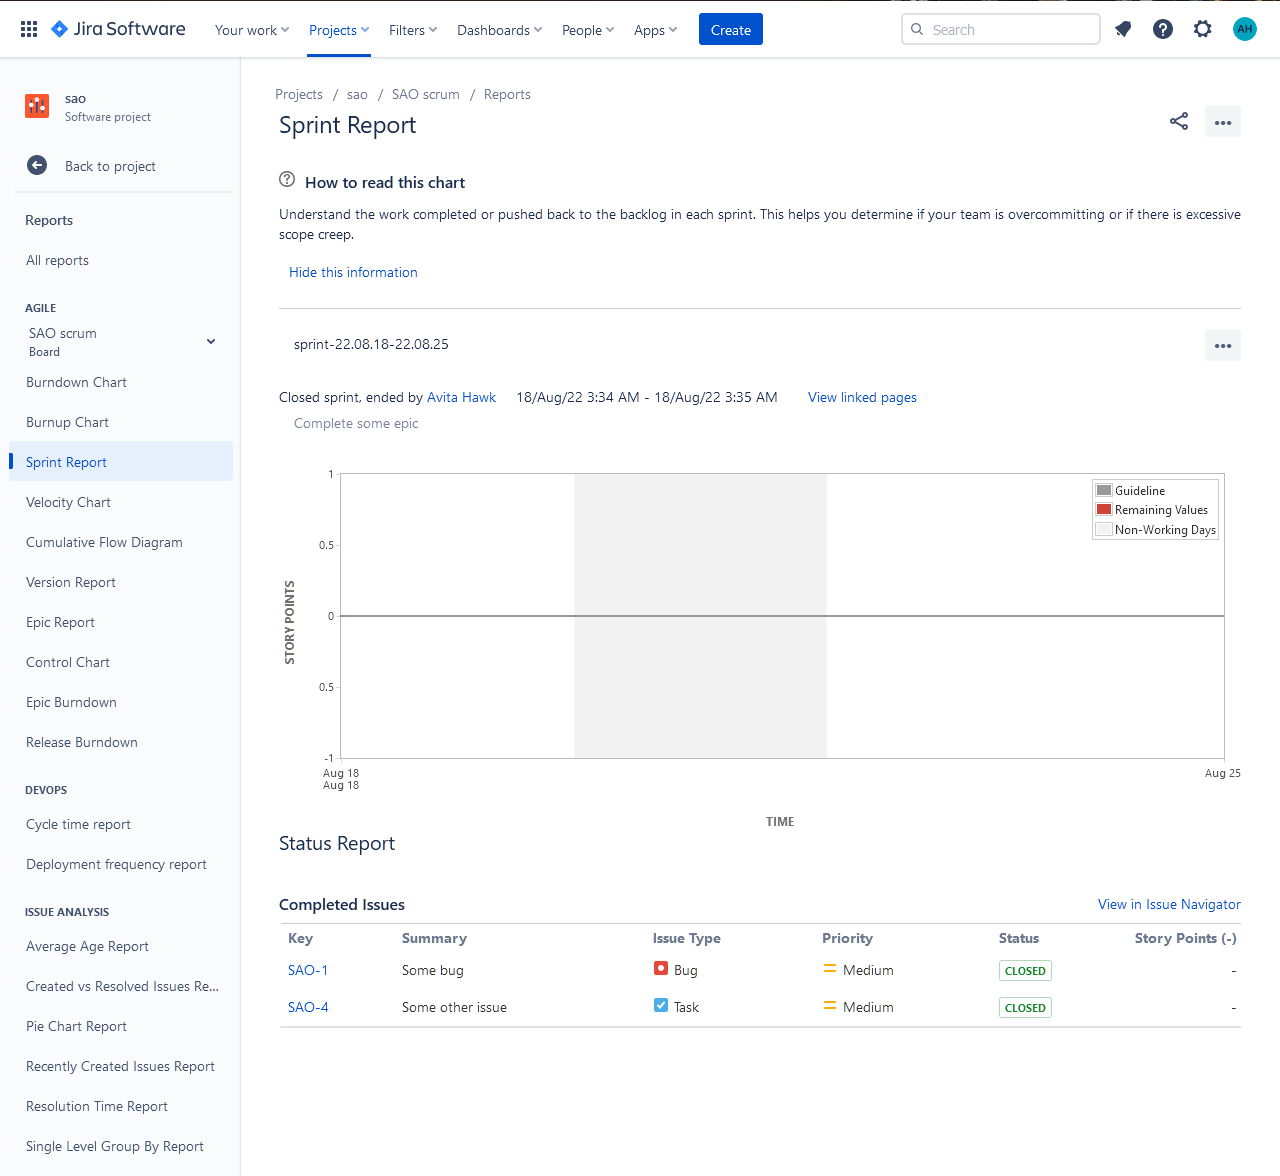Open the Dashboards dropdown
1280x1176 pixels.
tap(498, 29)
